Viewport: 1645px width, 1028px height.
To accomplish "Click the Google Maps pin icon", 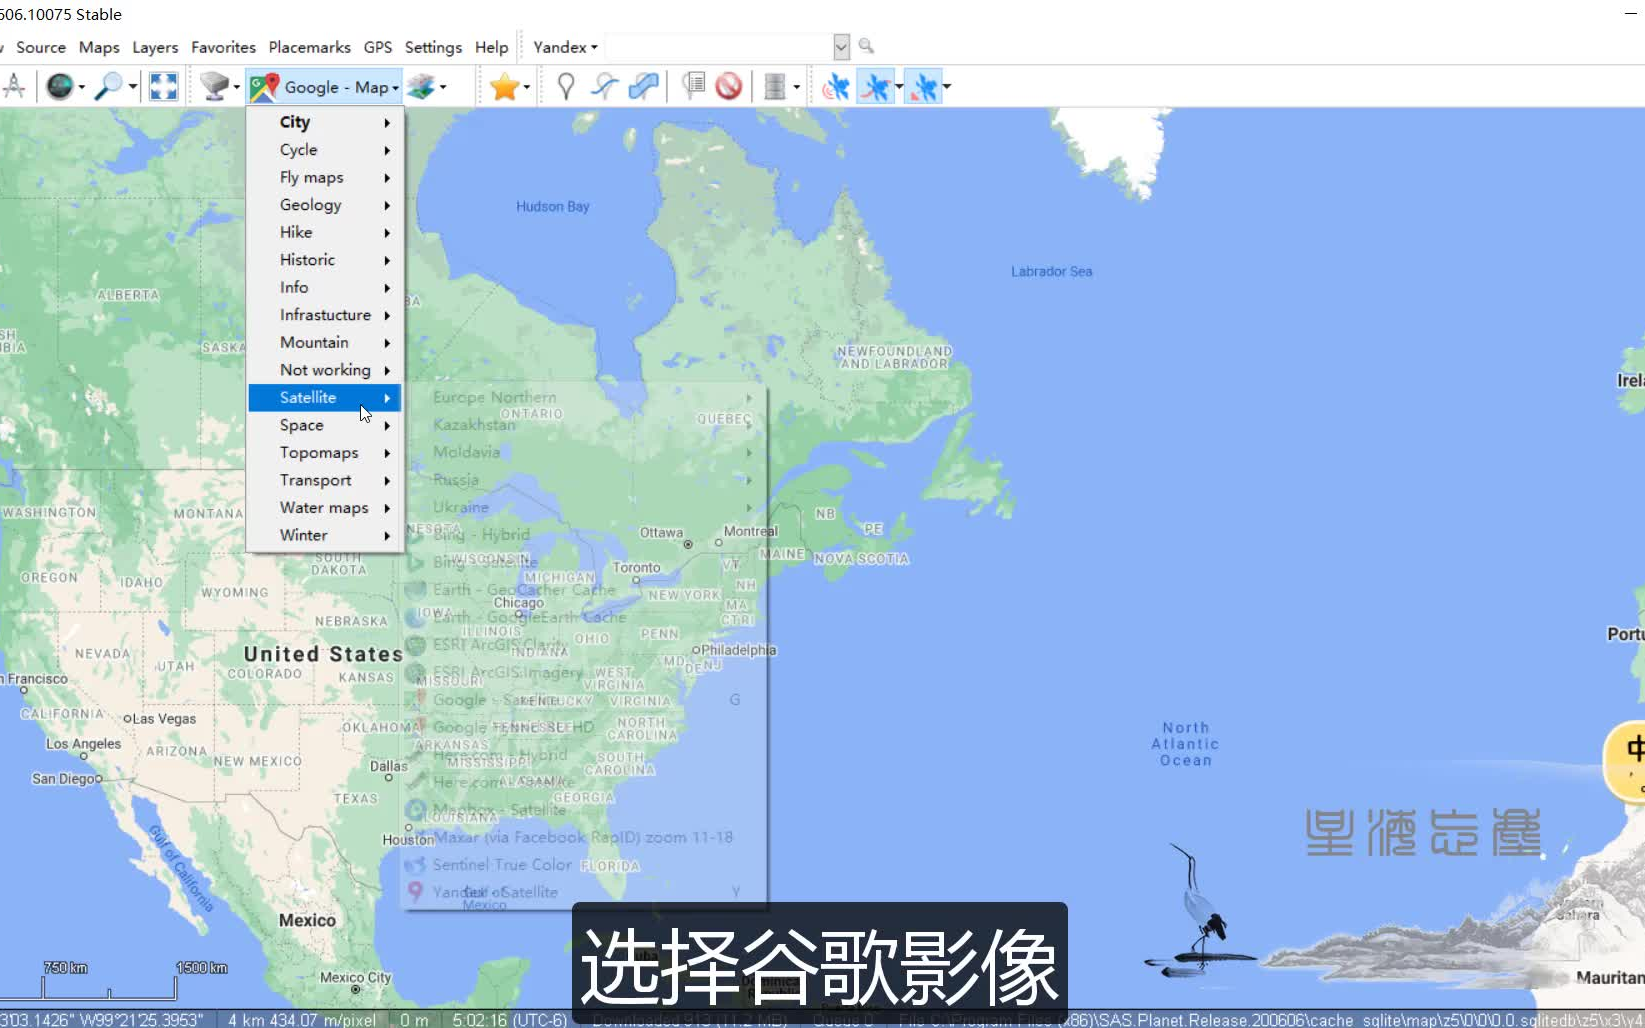I will click(264, 87).
